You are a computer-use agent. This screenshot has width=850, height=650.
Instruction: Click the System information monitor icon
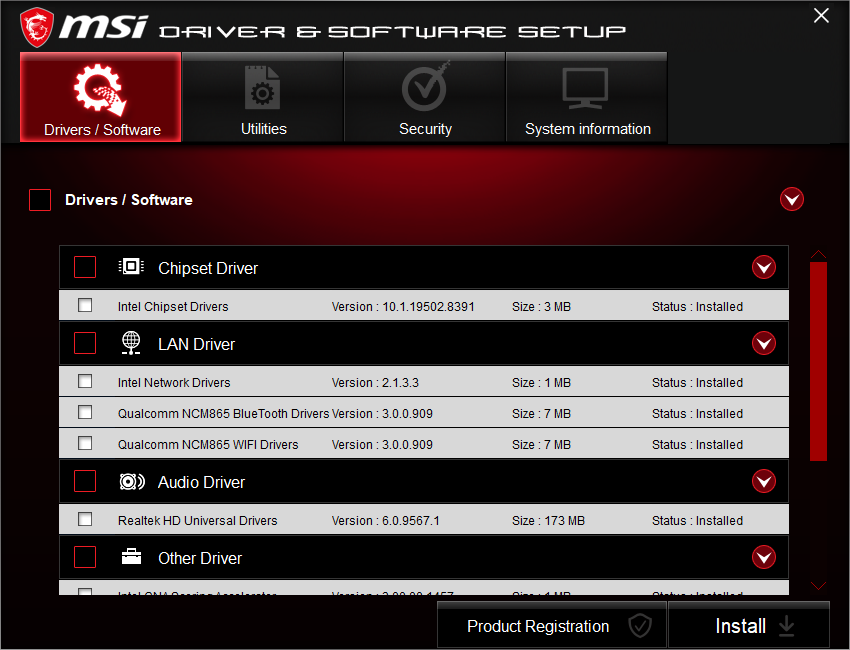click(x=587, y=88)
